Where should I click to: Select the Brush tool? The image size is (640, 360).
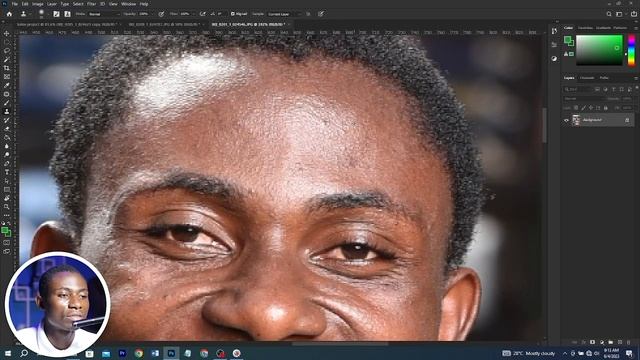coord(7,103)
